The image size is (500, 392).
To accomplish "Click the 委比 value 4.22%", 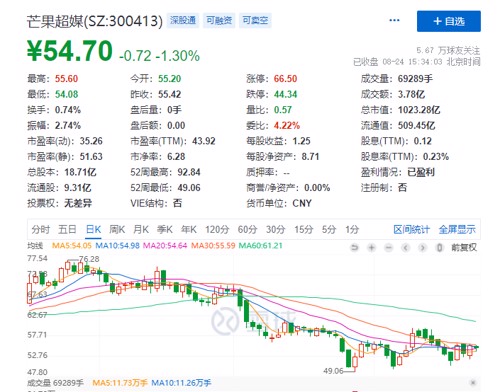I will pos(287,126).
